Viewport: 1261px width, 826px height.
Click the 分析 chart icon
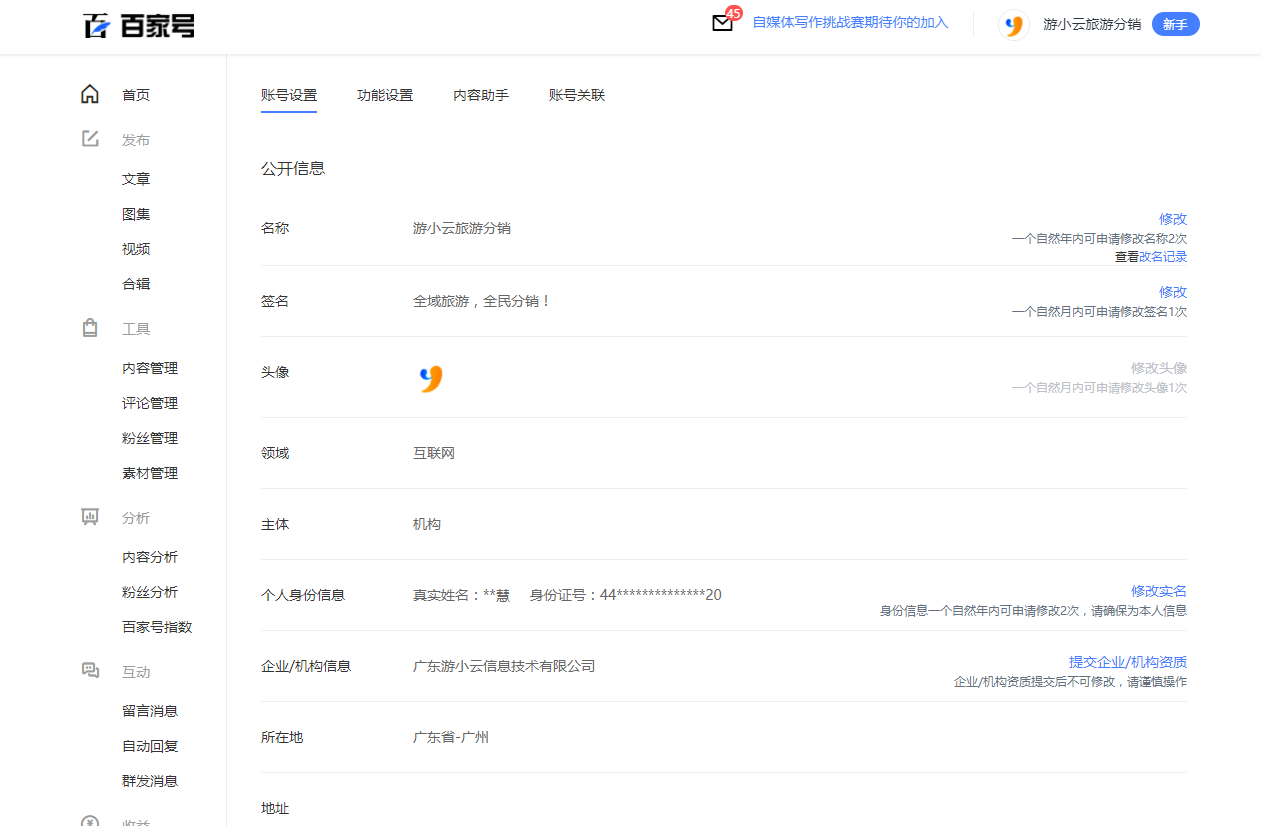point(90,517)
